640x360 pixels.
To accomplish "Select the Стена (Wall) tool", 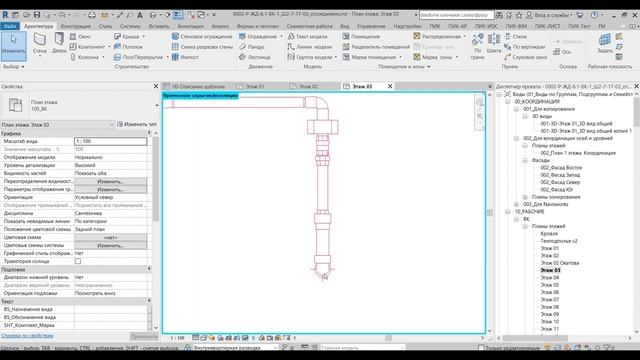I will (40, 44).
